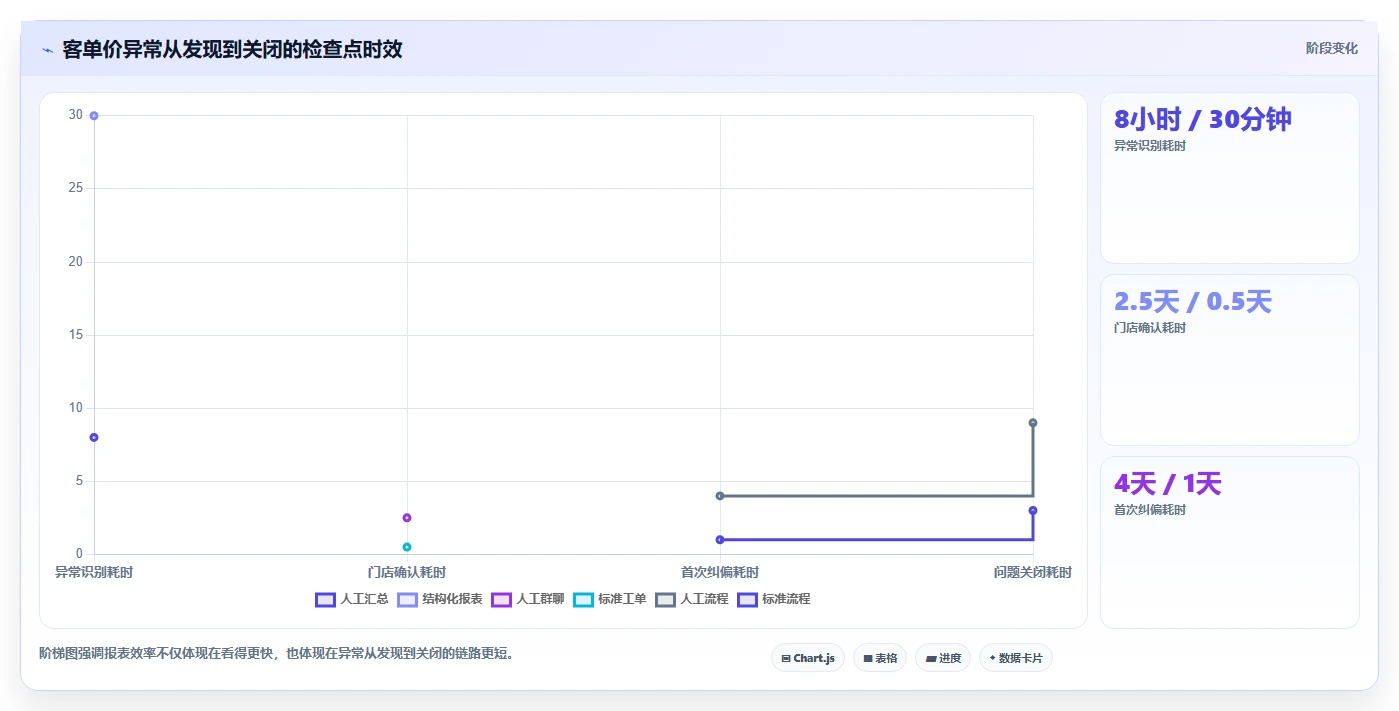Select the data point at value 30
The width and height of the screenshot is (1399, 711).
click(x=94, y=116)
